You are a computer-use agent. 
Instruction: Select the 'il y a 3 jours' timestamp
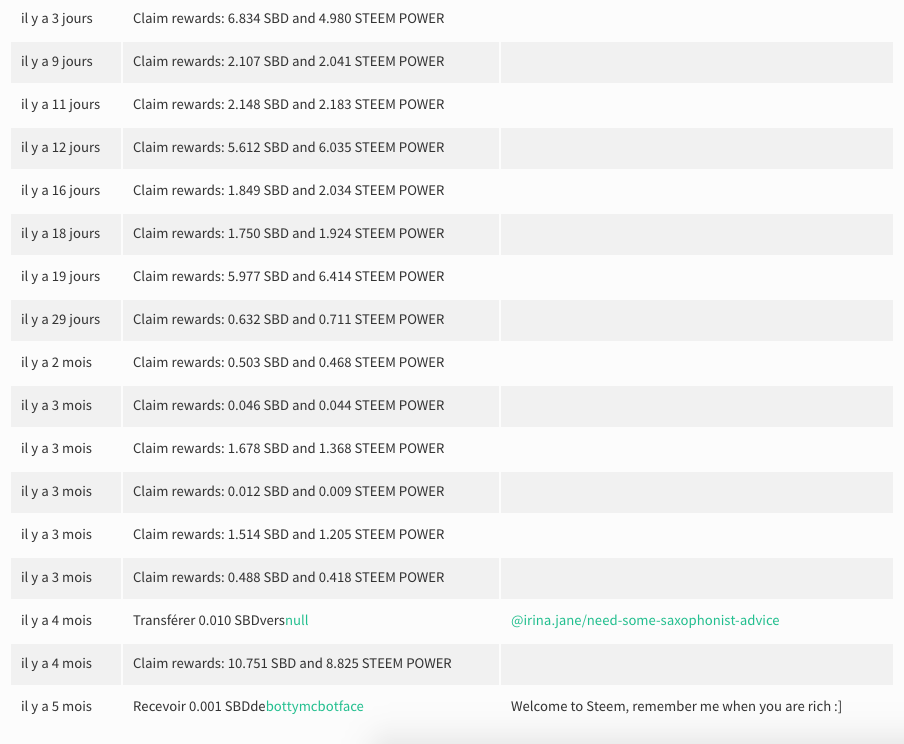(x=56, y=18)
